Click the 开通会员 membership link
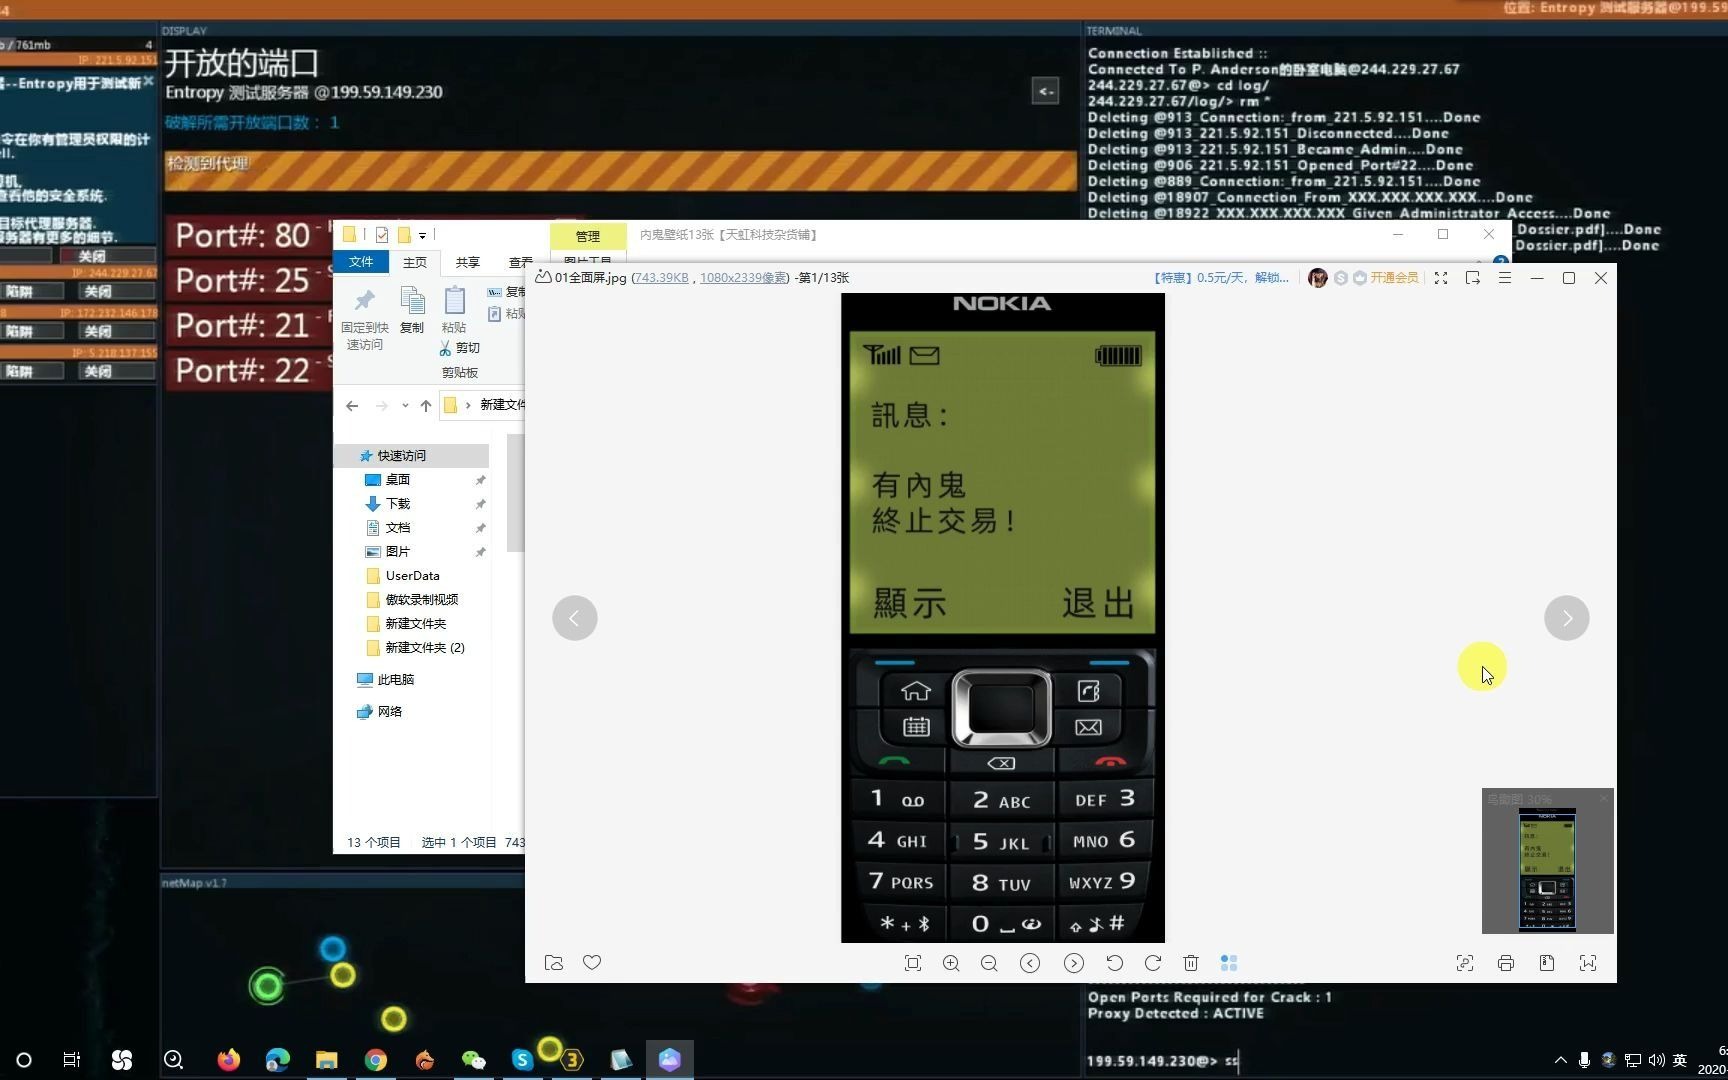The height and width of the screenshot is (1080, 1728). pos(1394,278)
